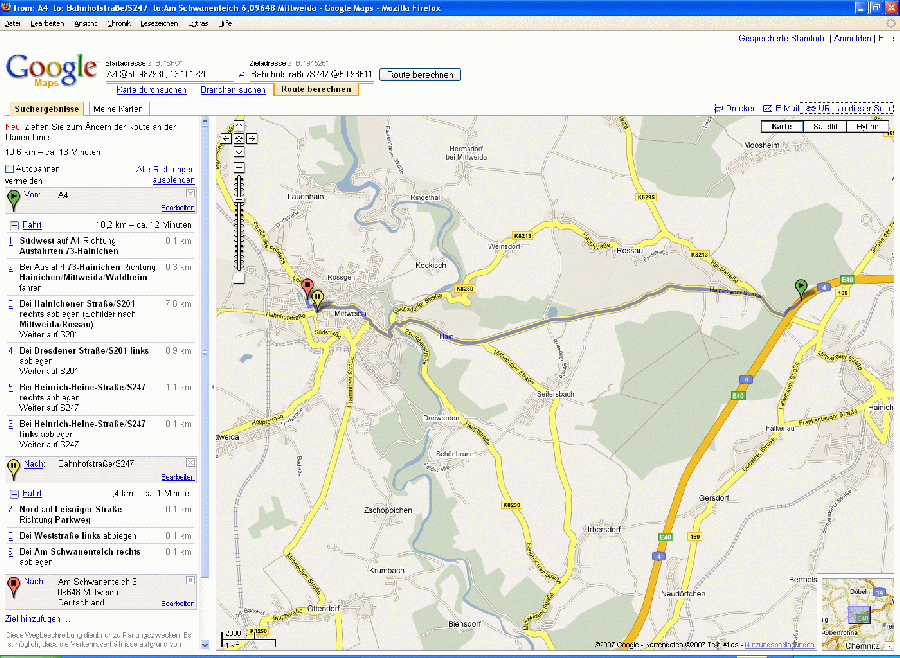Select the Branchen suchen tab link

tap(233, 90)
